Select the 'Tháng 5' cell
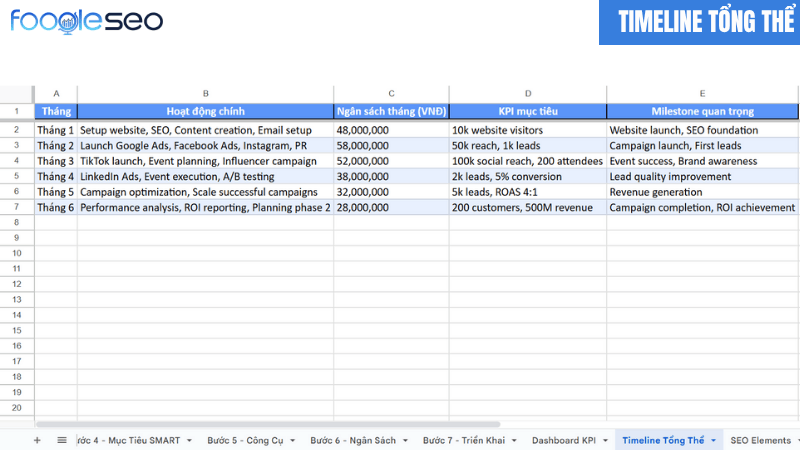This screenshot has width=800, height=450. [x=56, y=192]
